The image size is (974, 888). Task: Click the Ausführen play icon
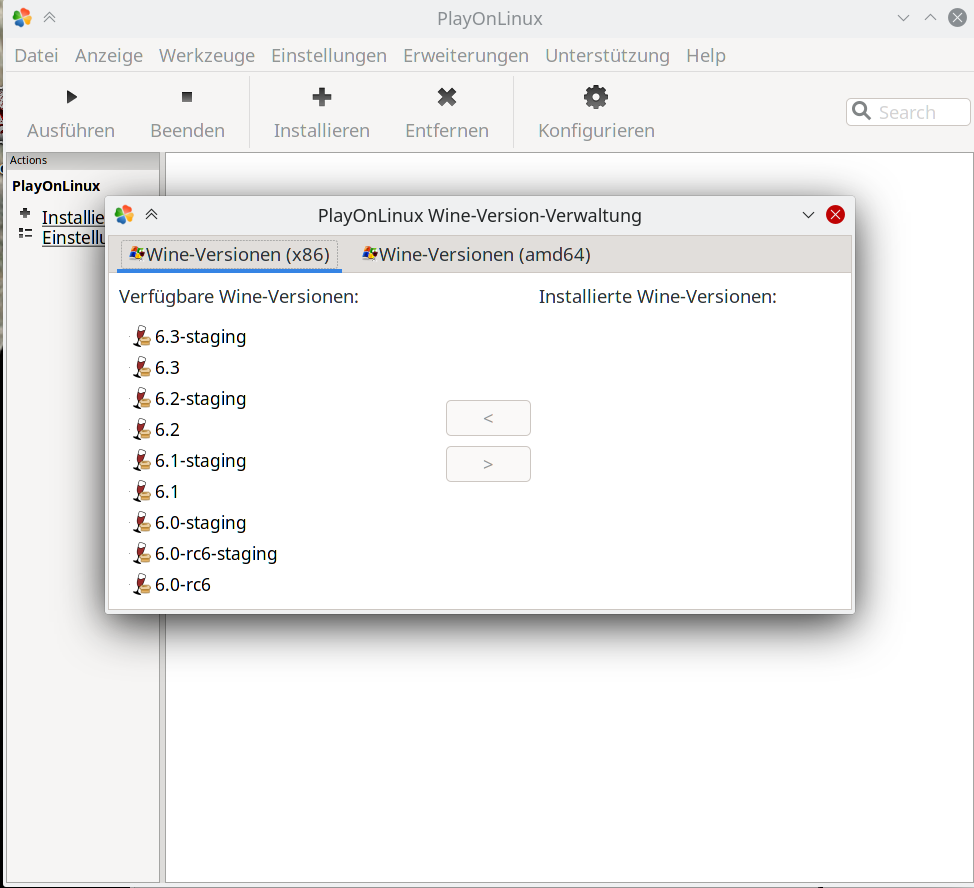(x=71, y=97)
